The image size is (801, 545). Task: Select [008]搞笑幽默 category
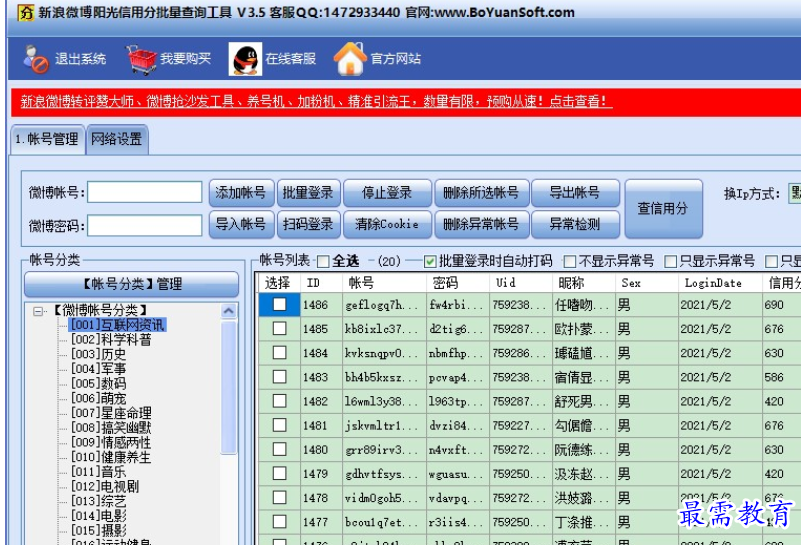[111, 428]
